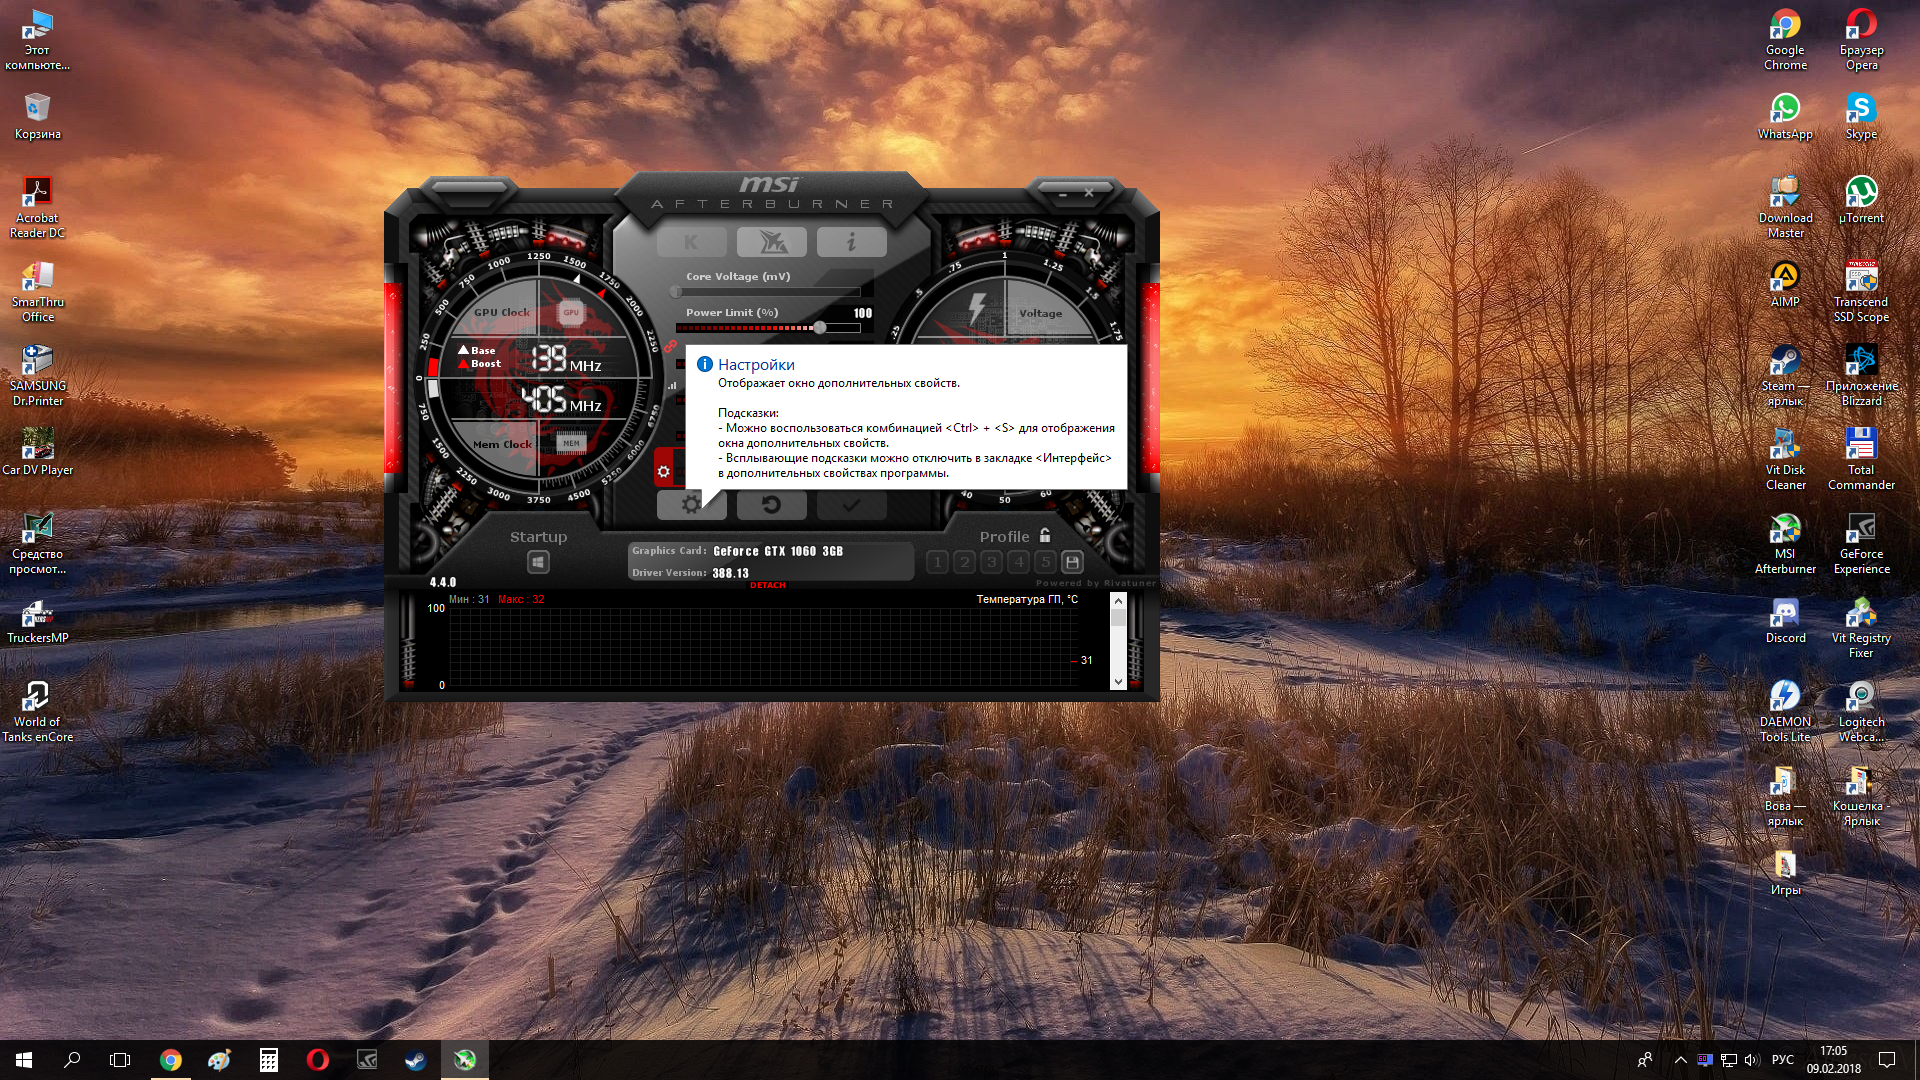This screenshot has height=1080, width=1920.
Task: Select profile slot 2
Action: [x=964, y=562]
